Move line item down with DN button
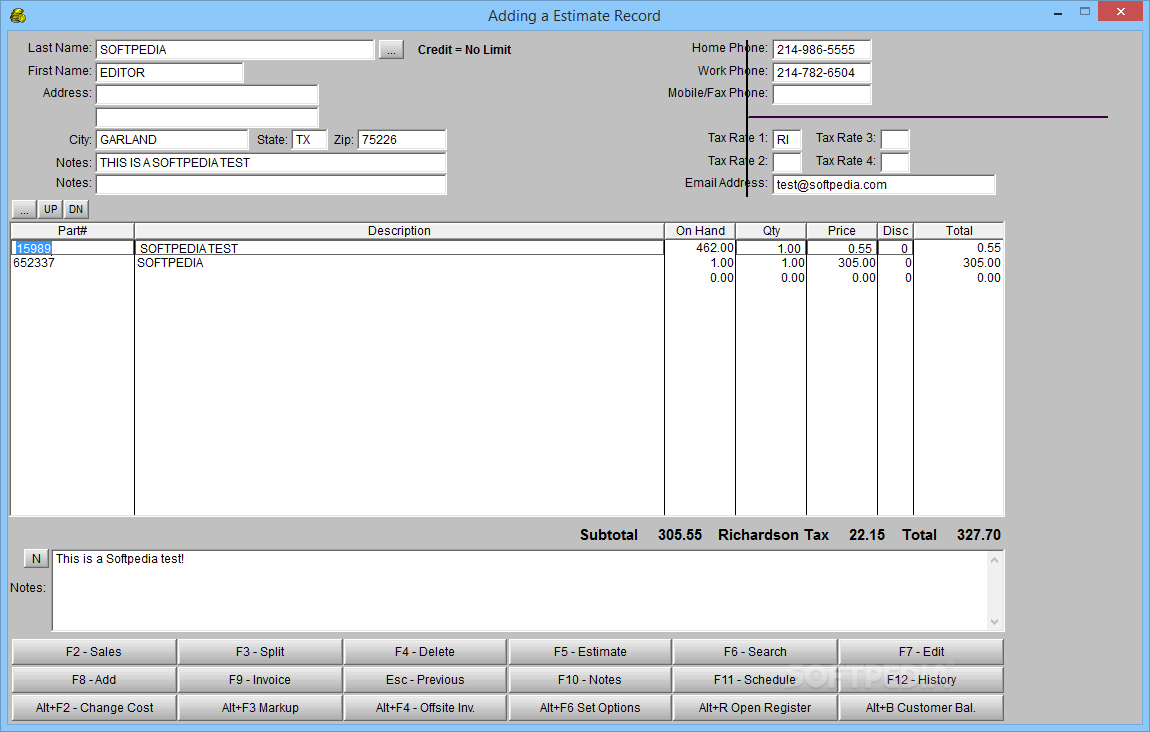This screenshot has width=1150, height=732. 76,210
